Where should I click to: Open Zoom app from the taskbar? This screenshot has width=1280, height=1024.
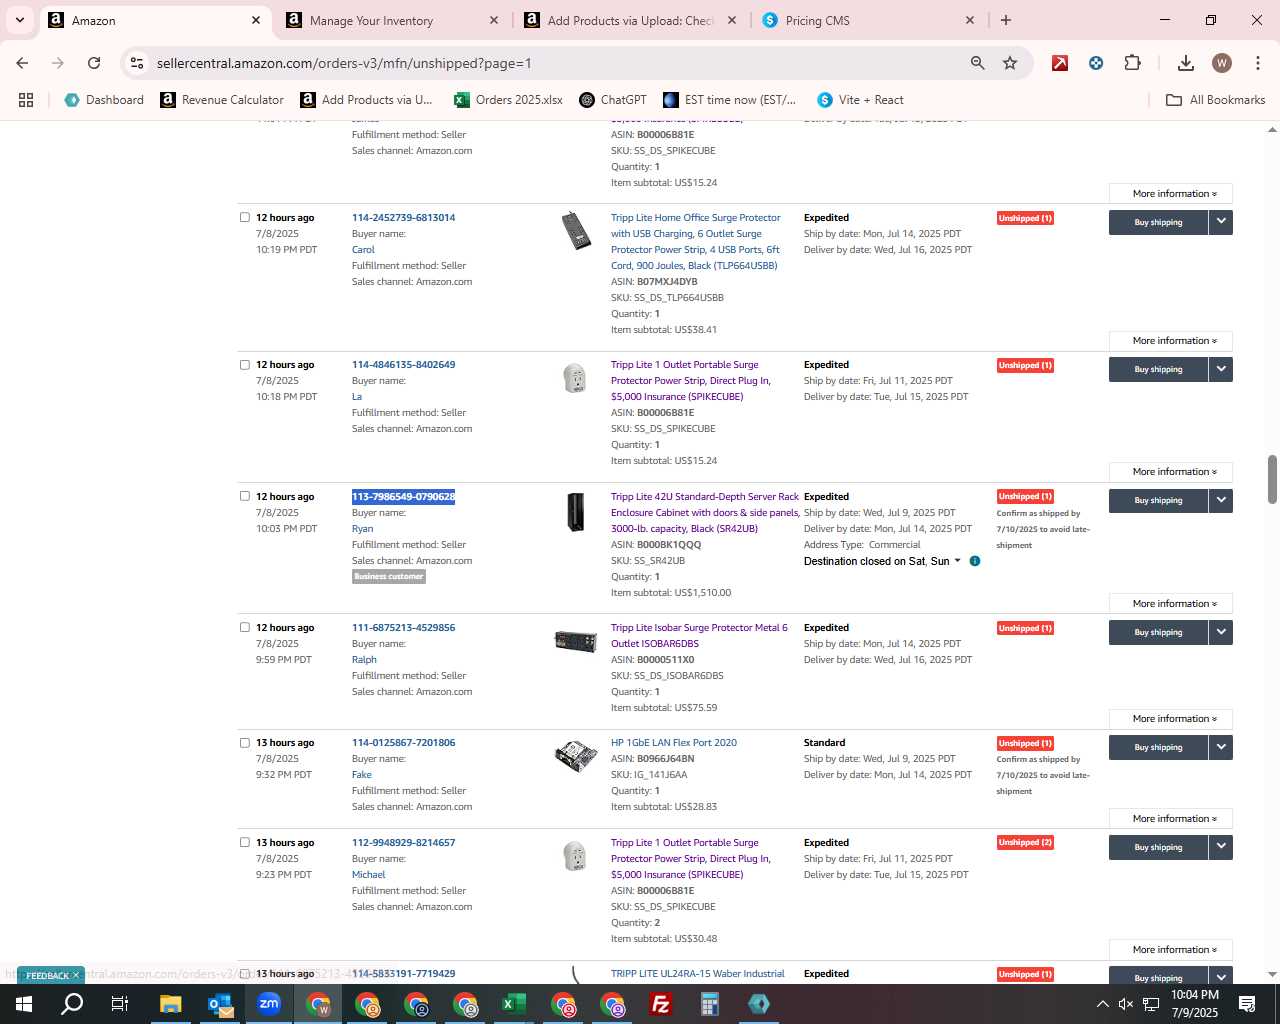(x=269, y=1004)
